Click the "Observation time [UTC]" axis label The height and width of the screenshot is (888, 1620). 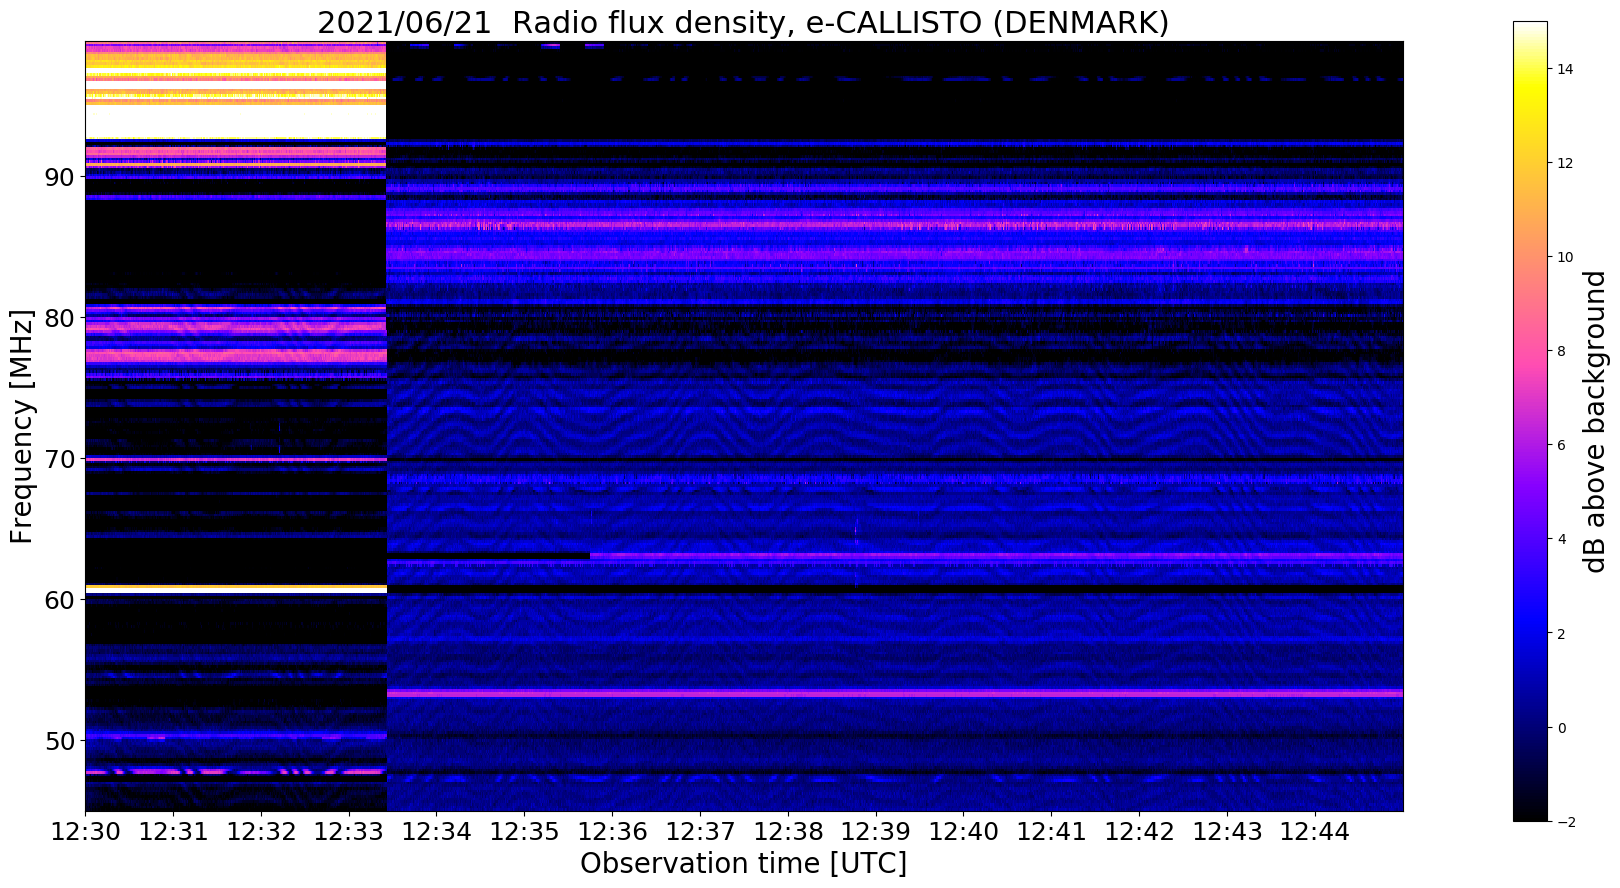(x=743, y=863)
